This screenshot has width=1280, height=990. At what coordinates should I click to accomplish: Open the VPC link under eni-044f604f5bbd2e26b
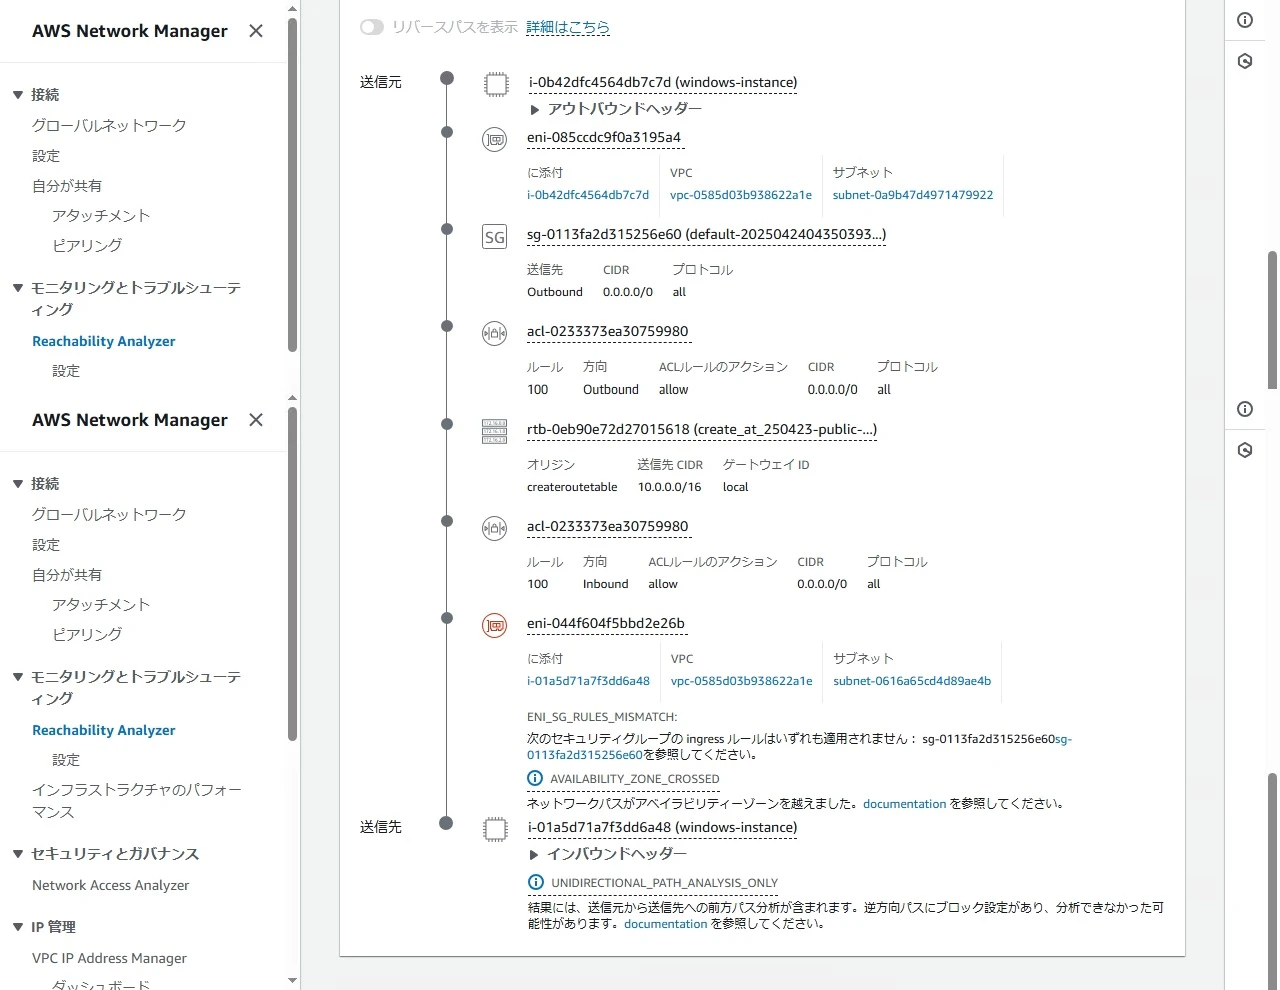click(x=742, y=681)
